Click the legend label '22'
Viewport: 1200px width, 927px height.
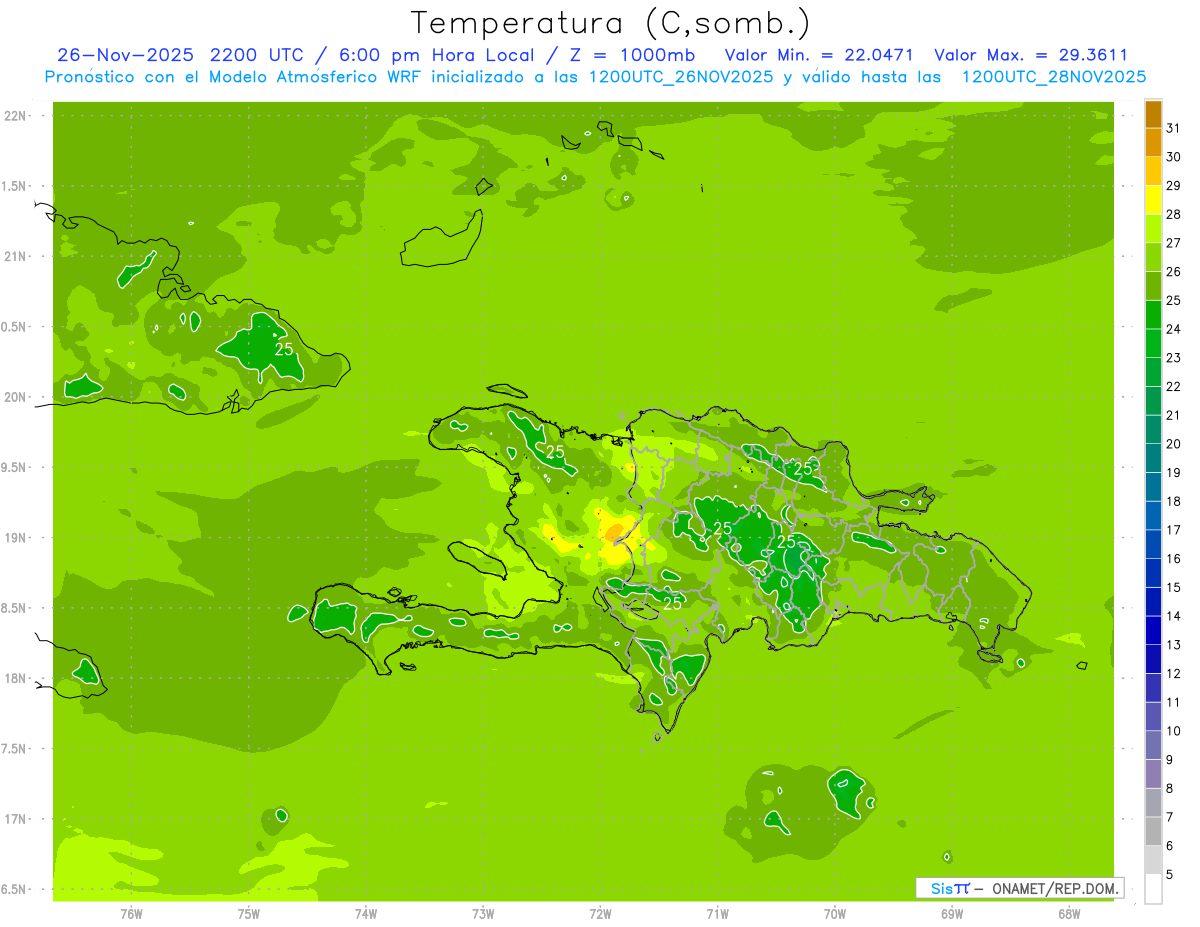pos(1174,387)
